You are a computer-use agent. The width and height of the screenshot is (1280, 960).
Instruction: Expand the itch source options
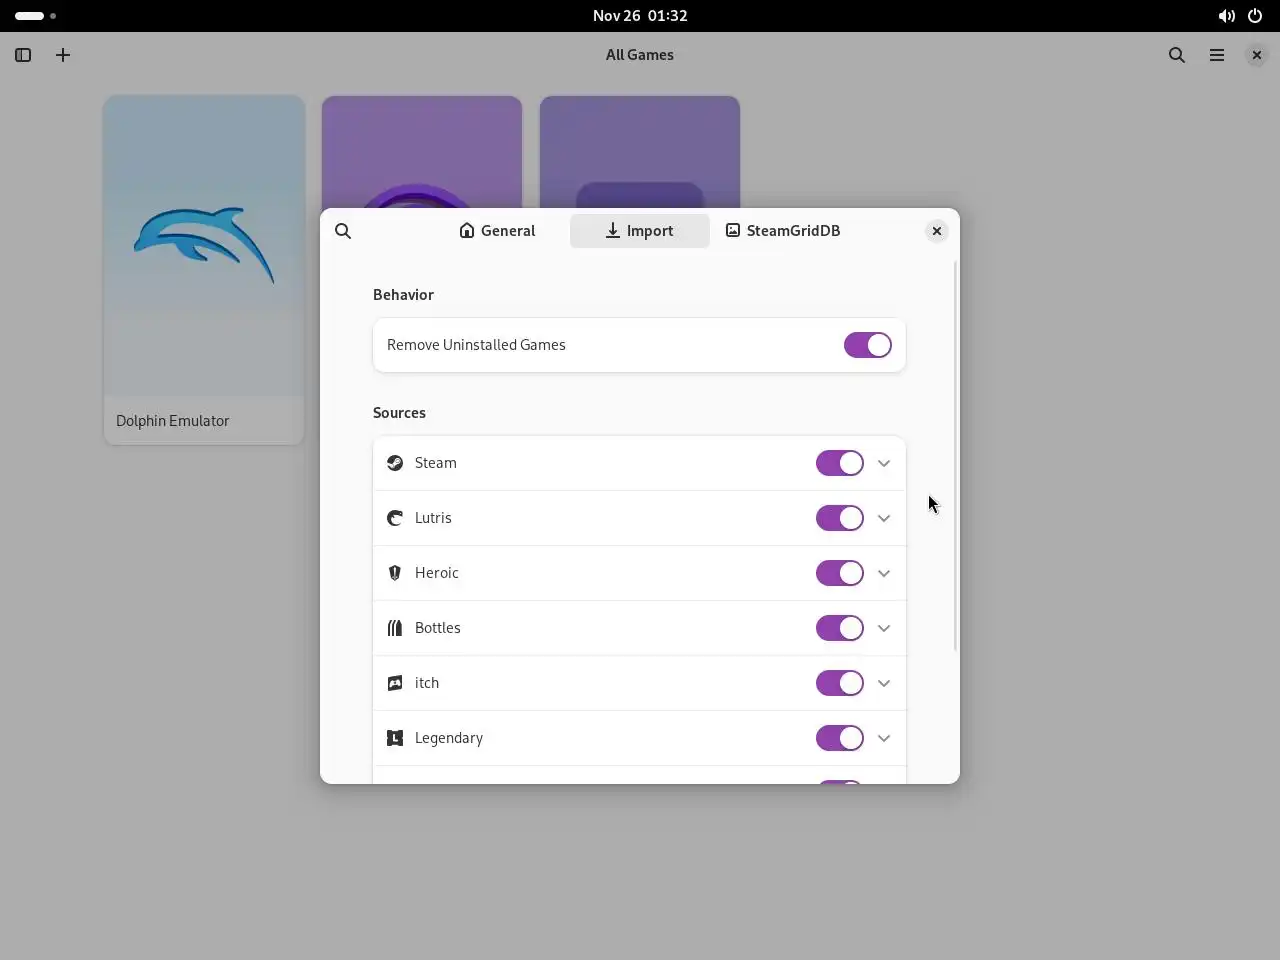coord(884,683)
